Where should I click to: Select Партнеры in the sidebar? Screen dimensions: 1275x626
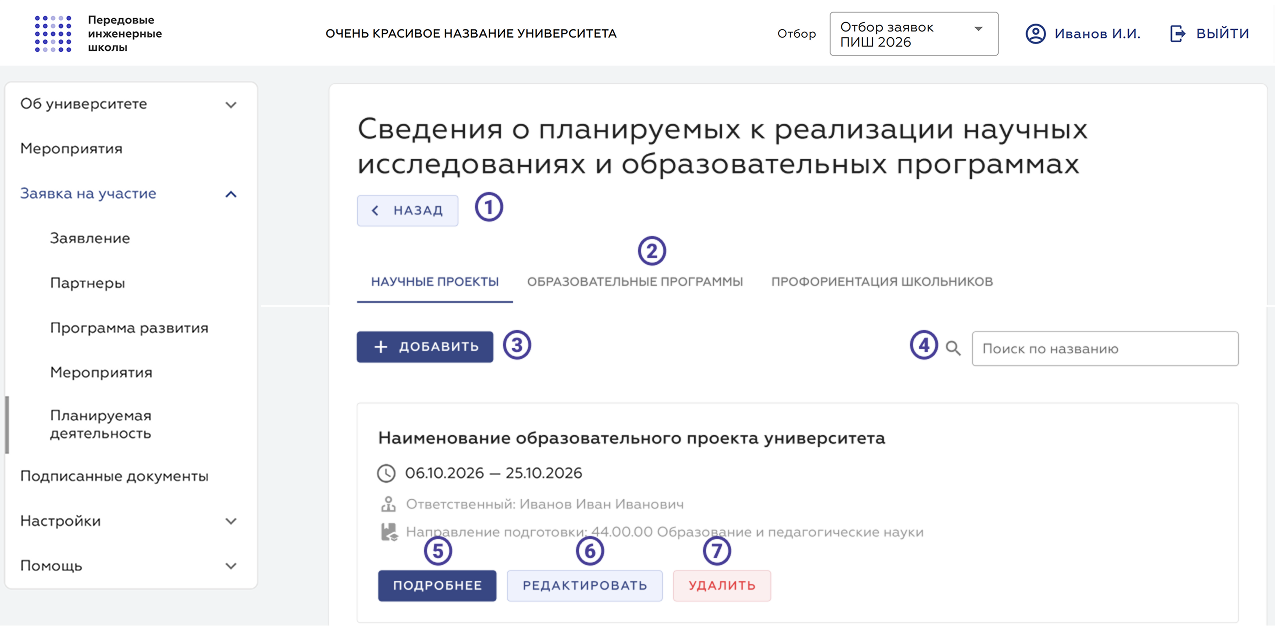pos(88,283)
